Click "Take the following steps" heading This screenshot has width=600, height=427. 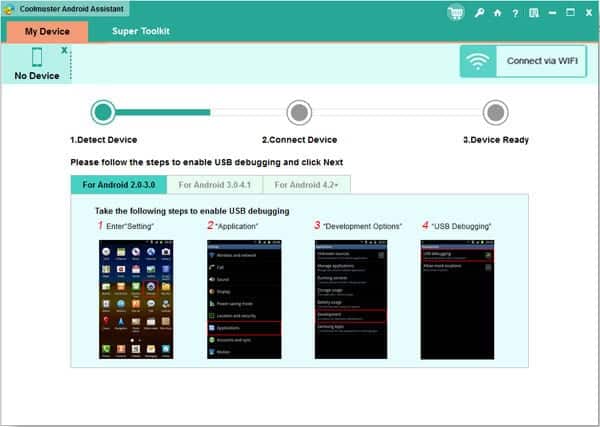point(192,211)
